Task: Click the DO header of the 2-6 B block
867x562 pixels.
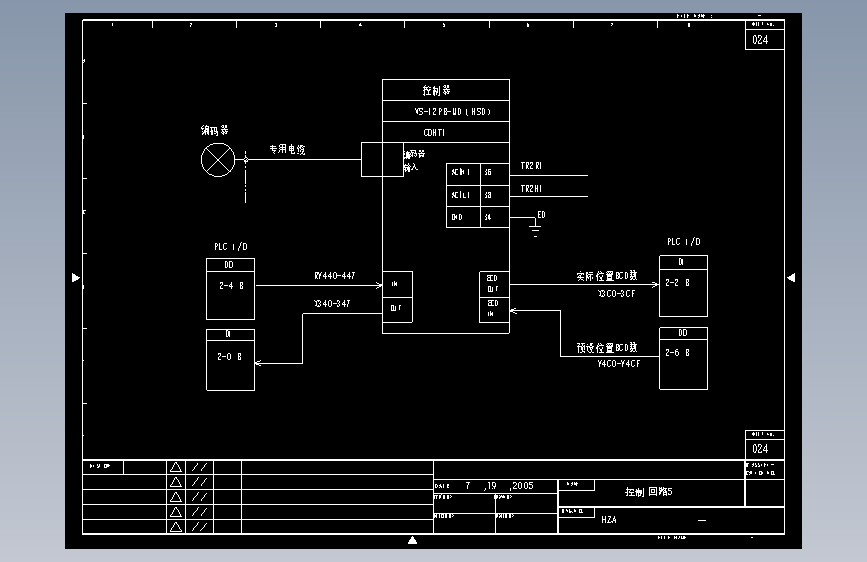Action: (x=683, y=333)
